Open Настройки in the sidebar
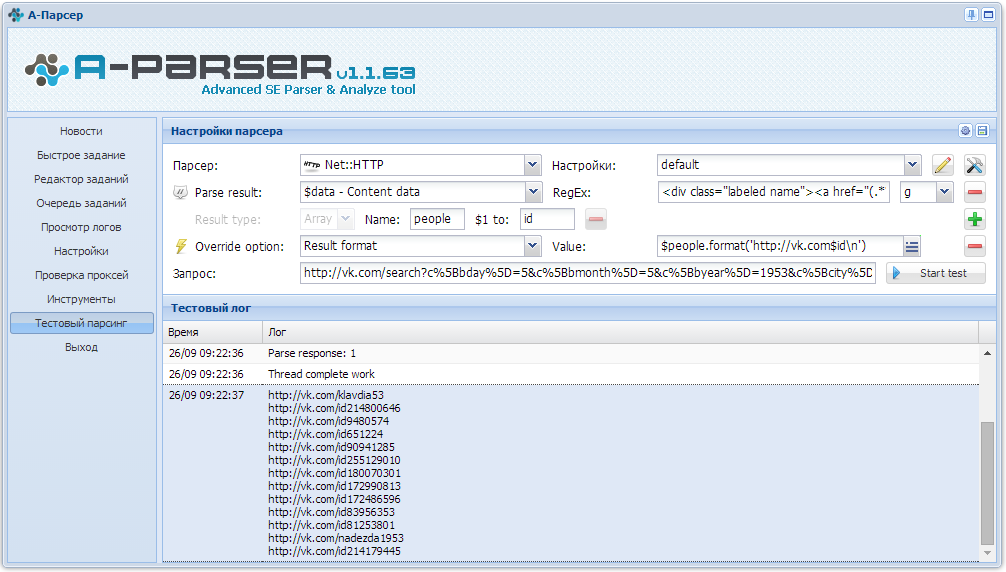Screen dimensions: 1006x572 pyautogui.click(x=81, y=251)
